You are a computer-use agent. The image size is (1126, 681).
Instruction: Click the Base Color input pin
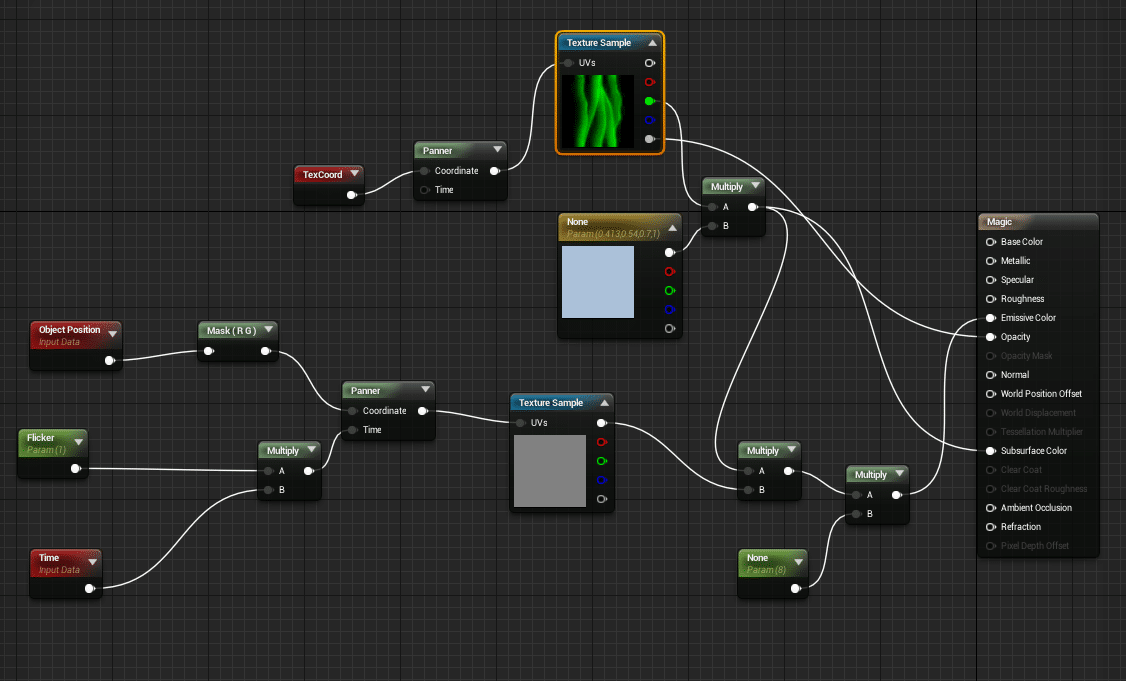[991, 242]
